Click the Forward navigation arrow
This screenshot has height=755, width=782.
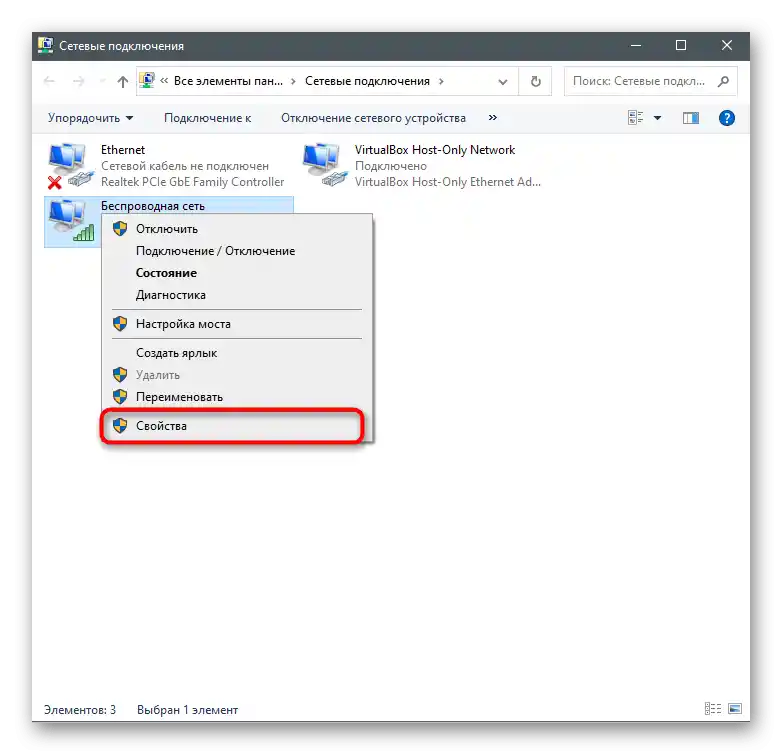78,81
